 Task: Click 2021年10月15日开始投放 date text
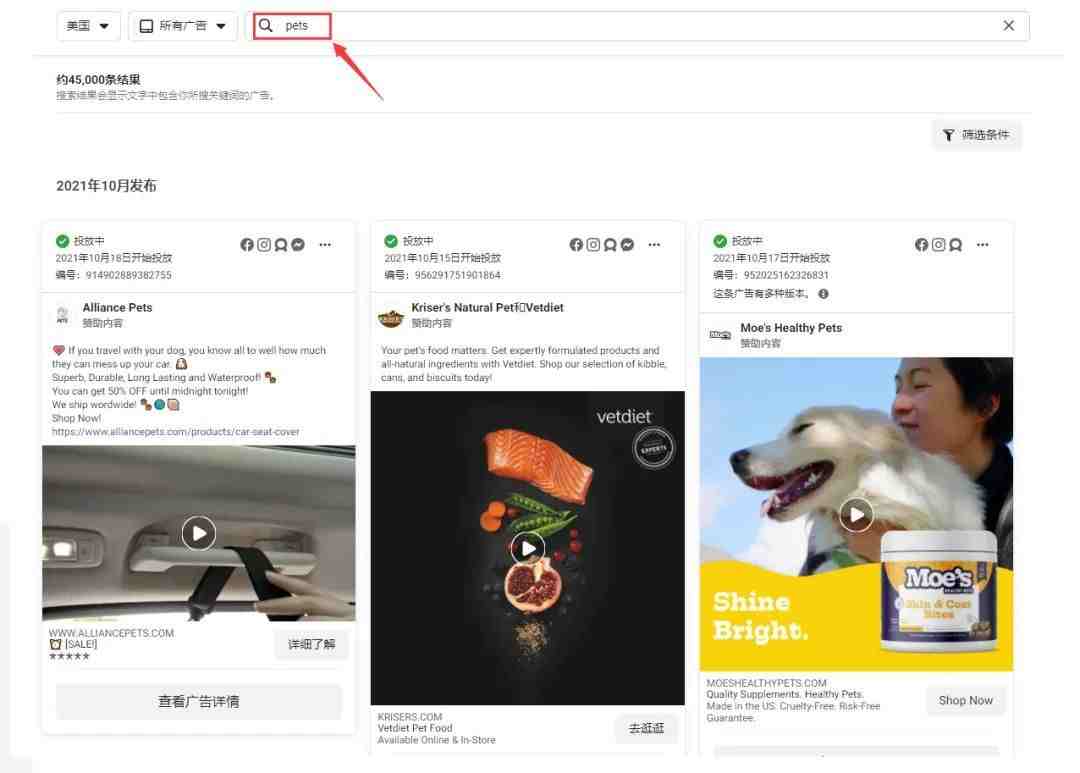pos(442,258)
